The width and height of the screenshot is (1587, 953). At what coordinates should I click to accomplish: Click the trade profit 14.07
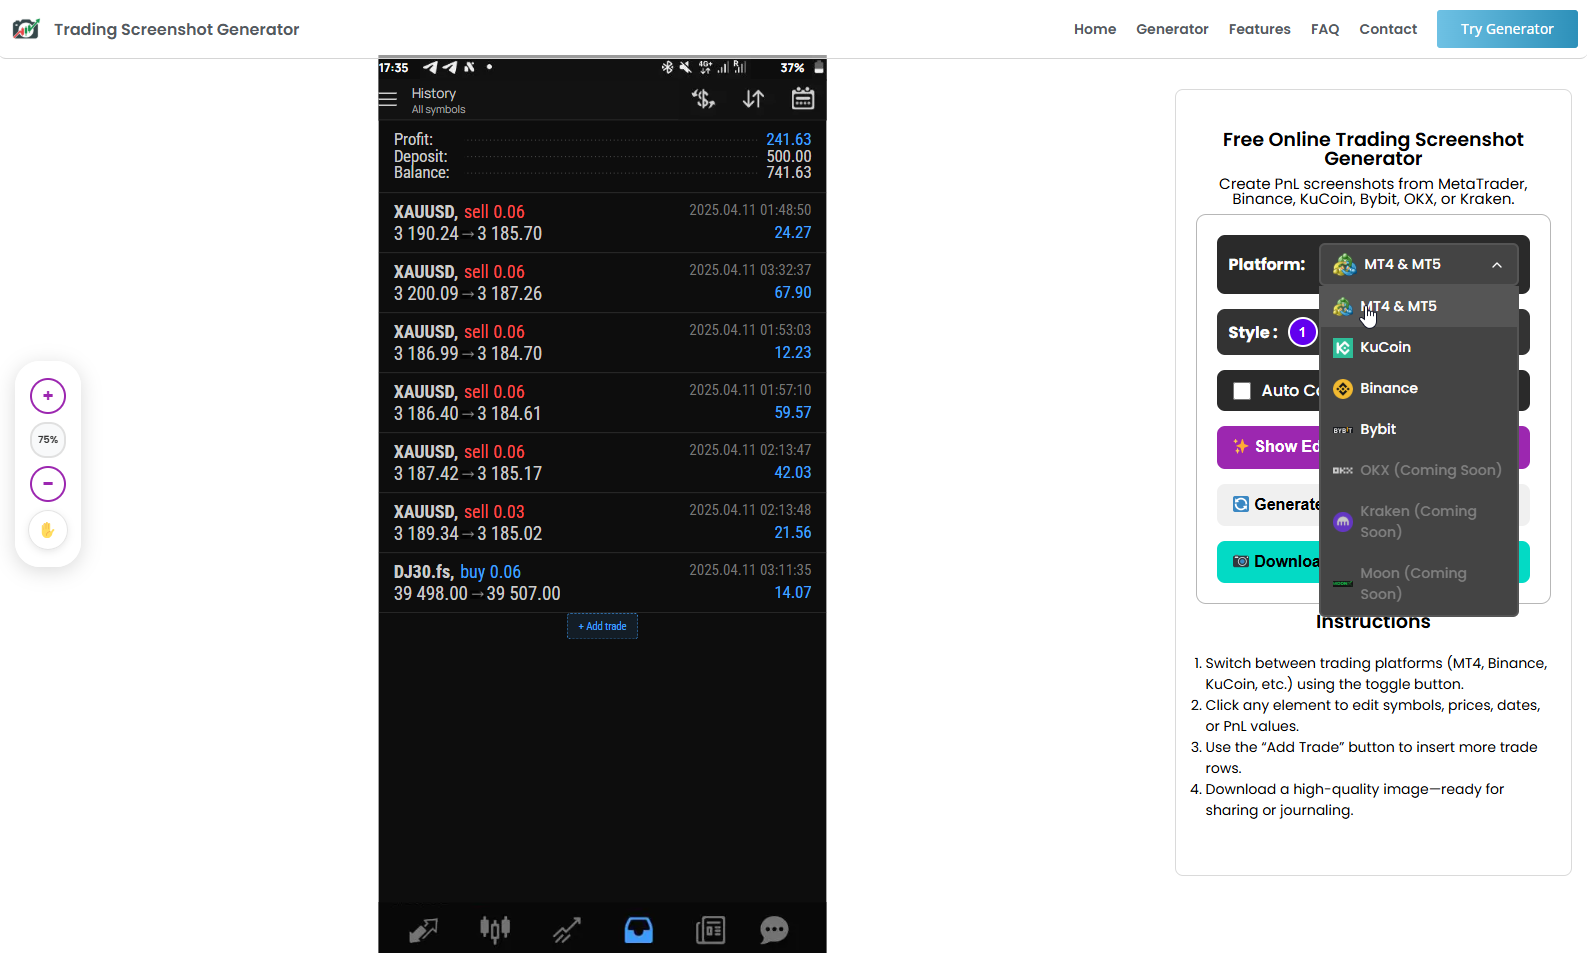pos(792,592)
